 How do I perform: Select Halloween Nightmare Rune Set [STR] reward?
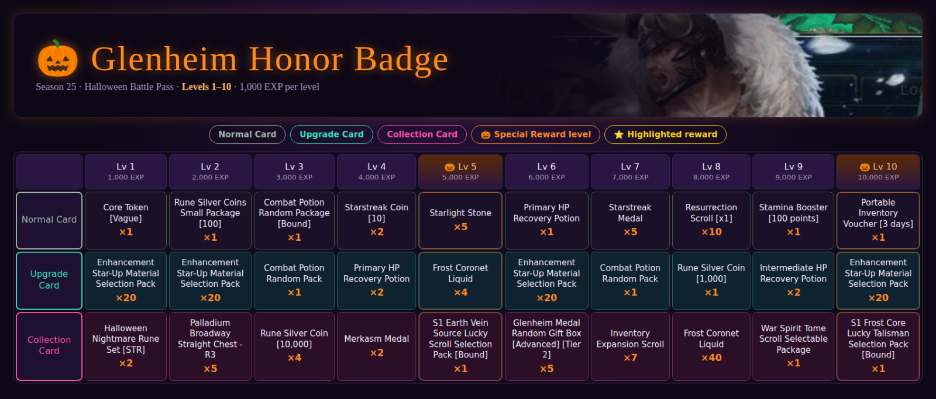click(126, 346)
